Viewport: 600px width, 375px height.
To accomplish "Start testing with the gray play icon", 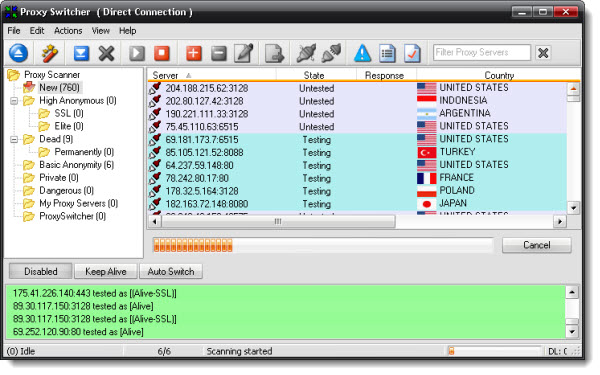I will coord(137,53).
